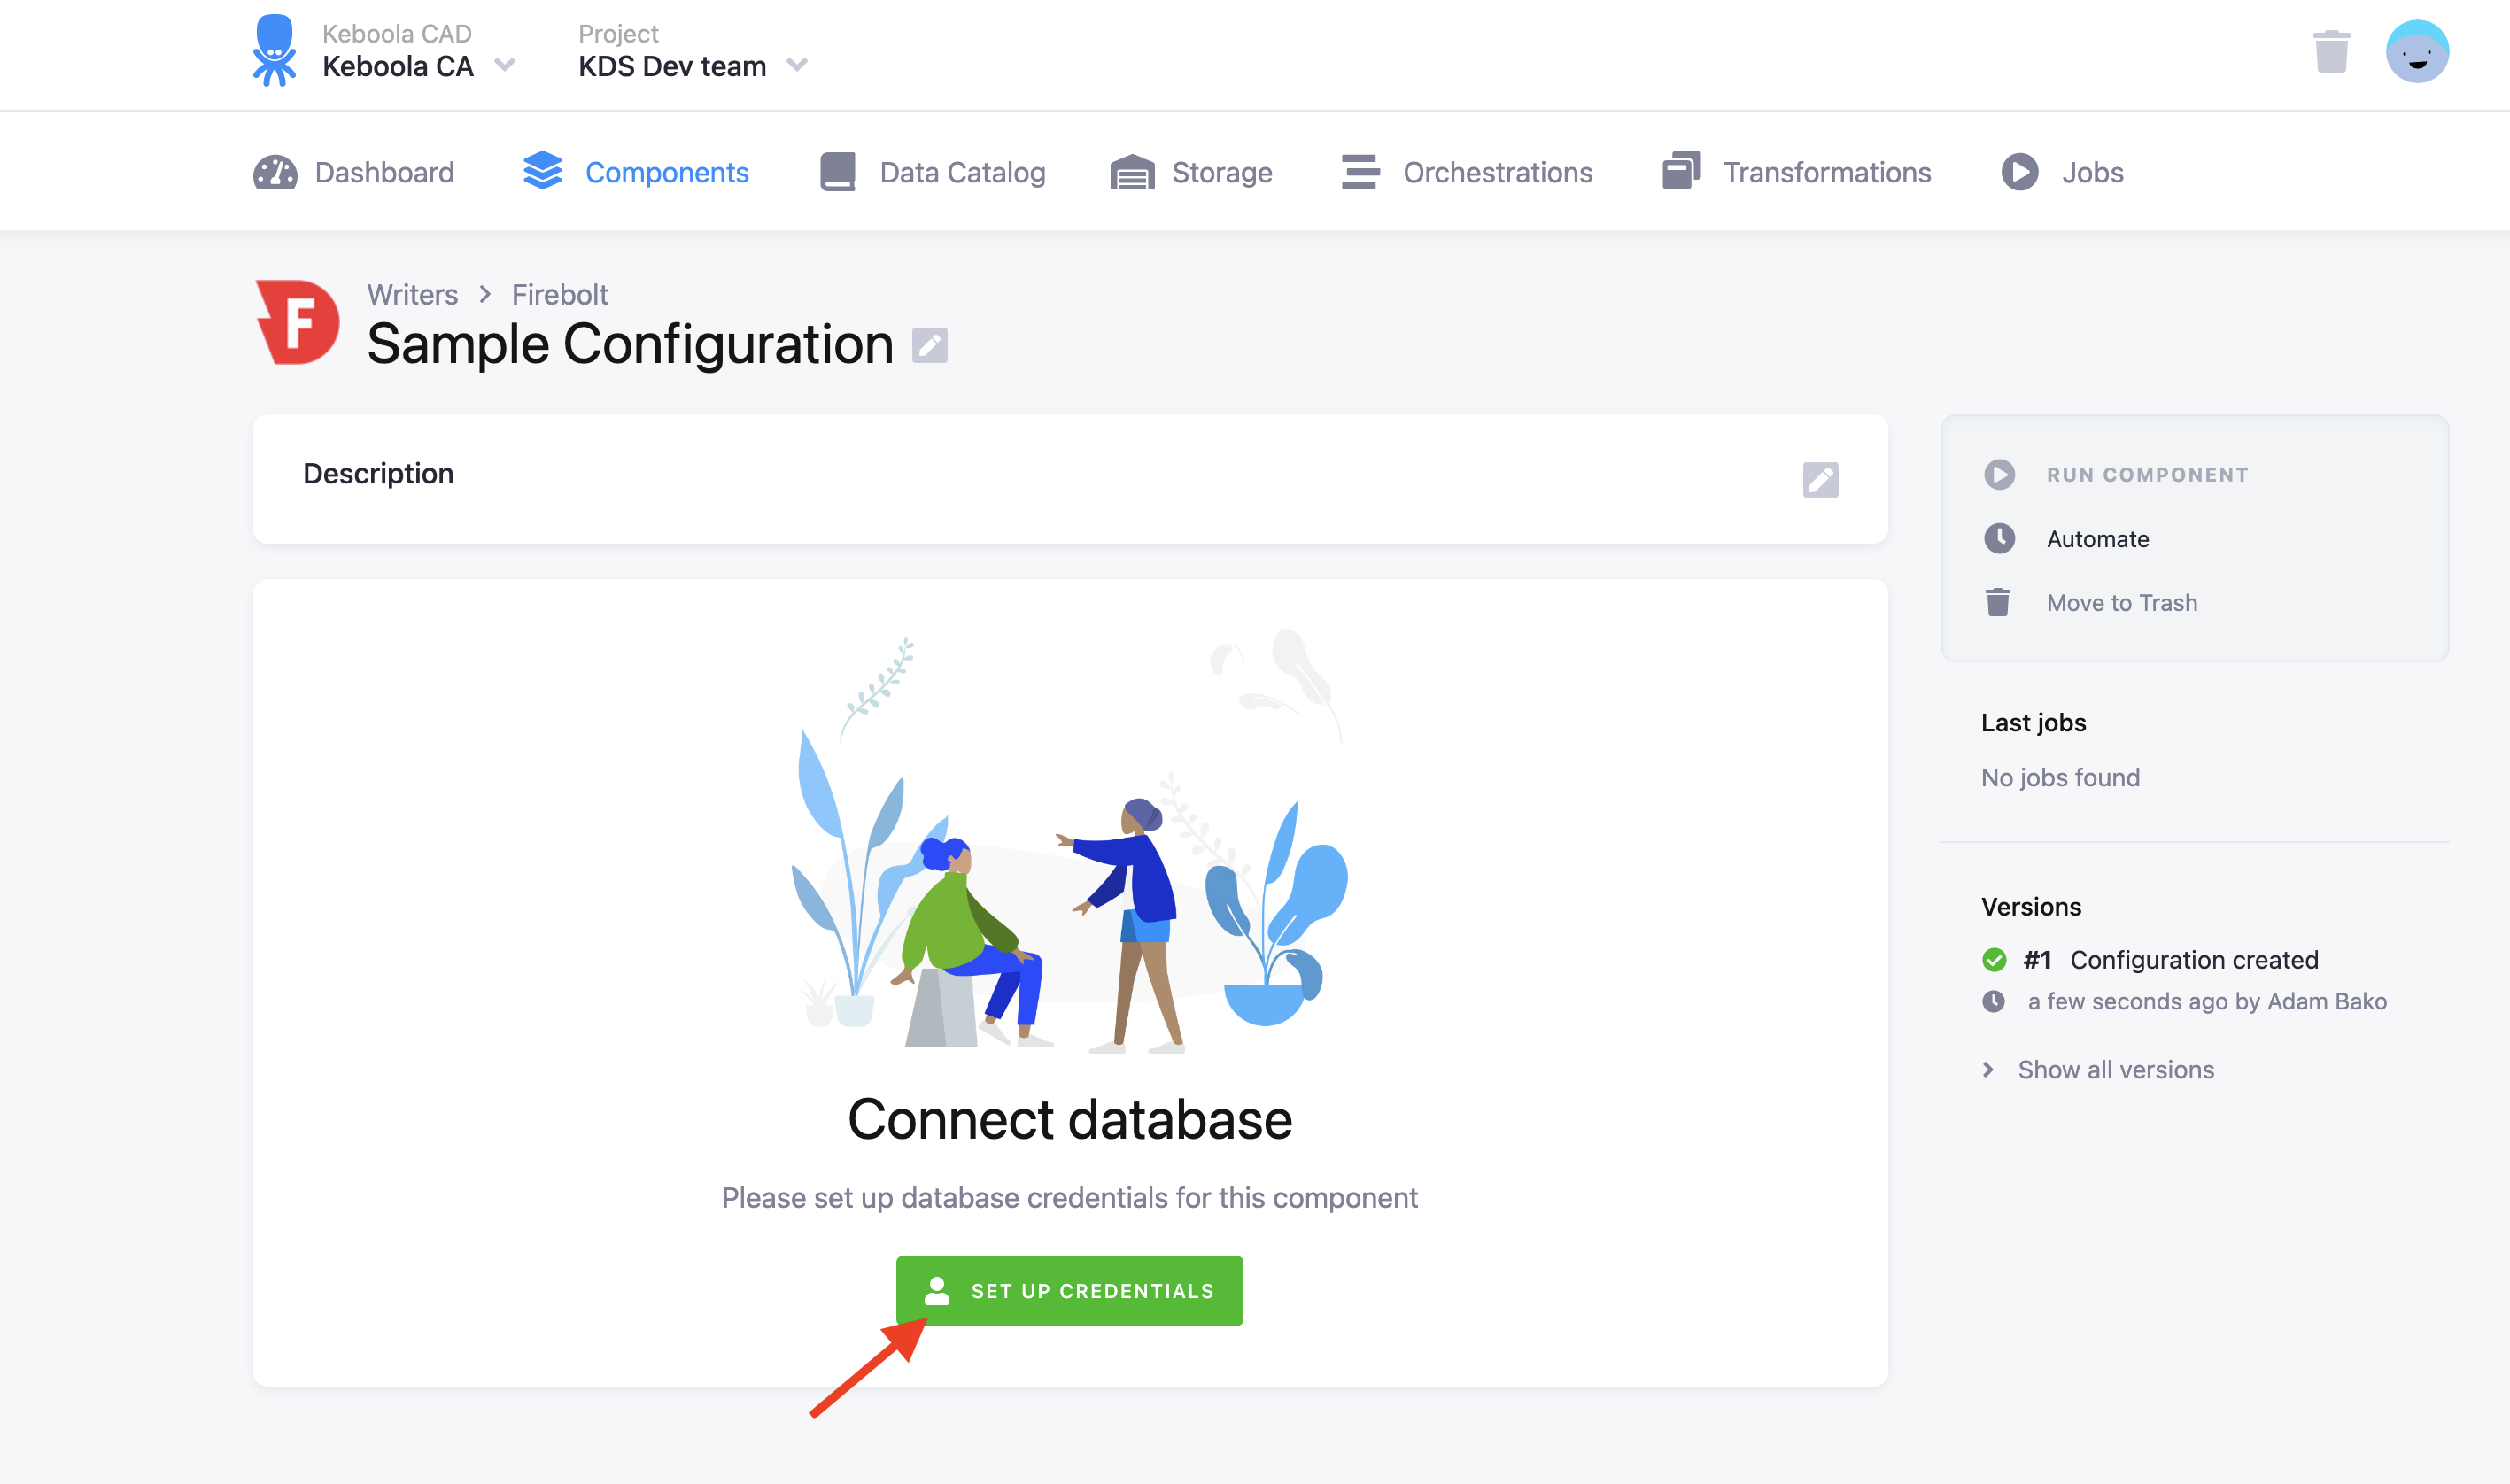Viewport: 2510px width, 1484px height.
Task: Click the Automate clock option
Action: coord(2096,539)
